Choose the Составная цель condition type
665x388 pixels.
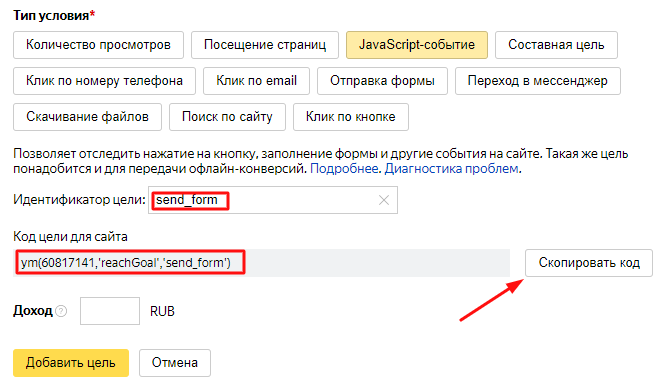[x=556, y=45]
